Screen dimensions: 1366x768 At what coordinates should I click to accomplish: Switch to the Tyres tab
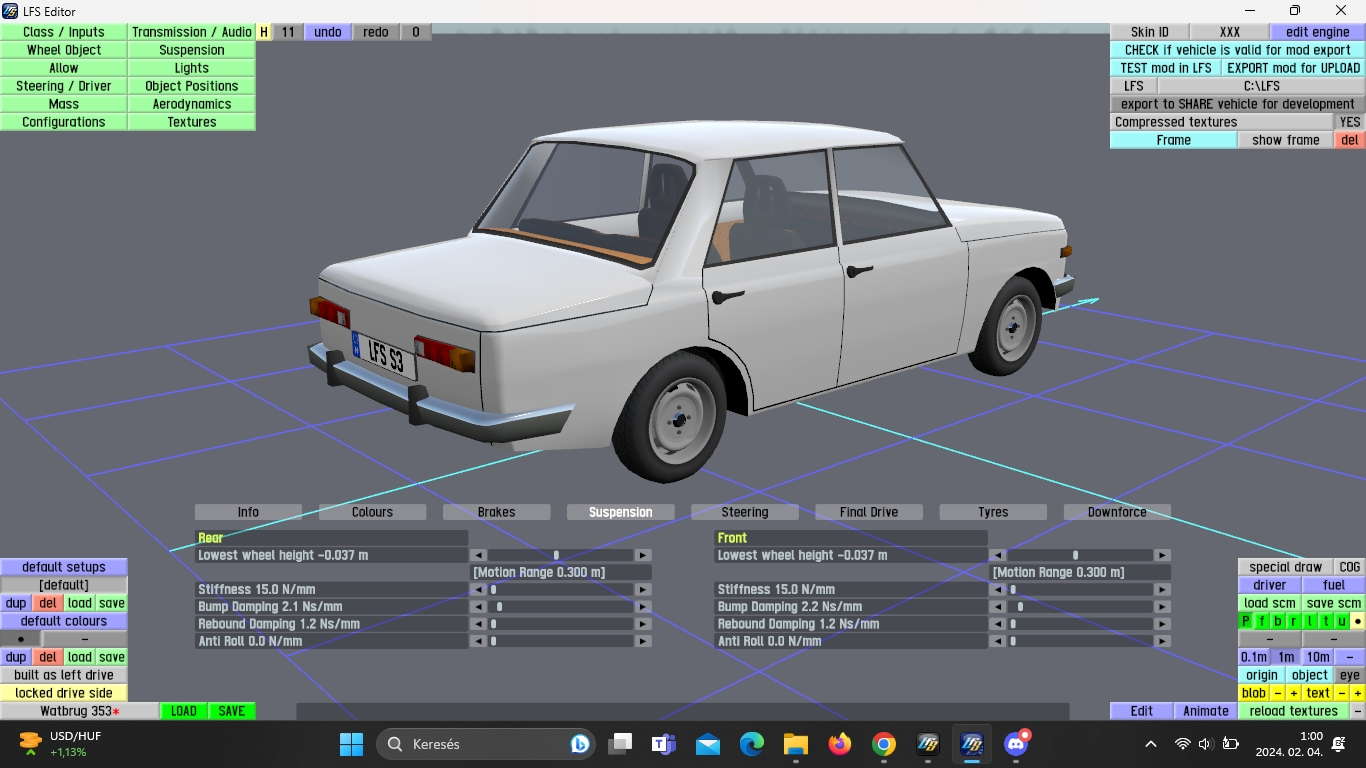(x=993, y=512)
